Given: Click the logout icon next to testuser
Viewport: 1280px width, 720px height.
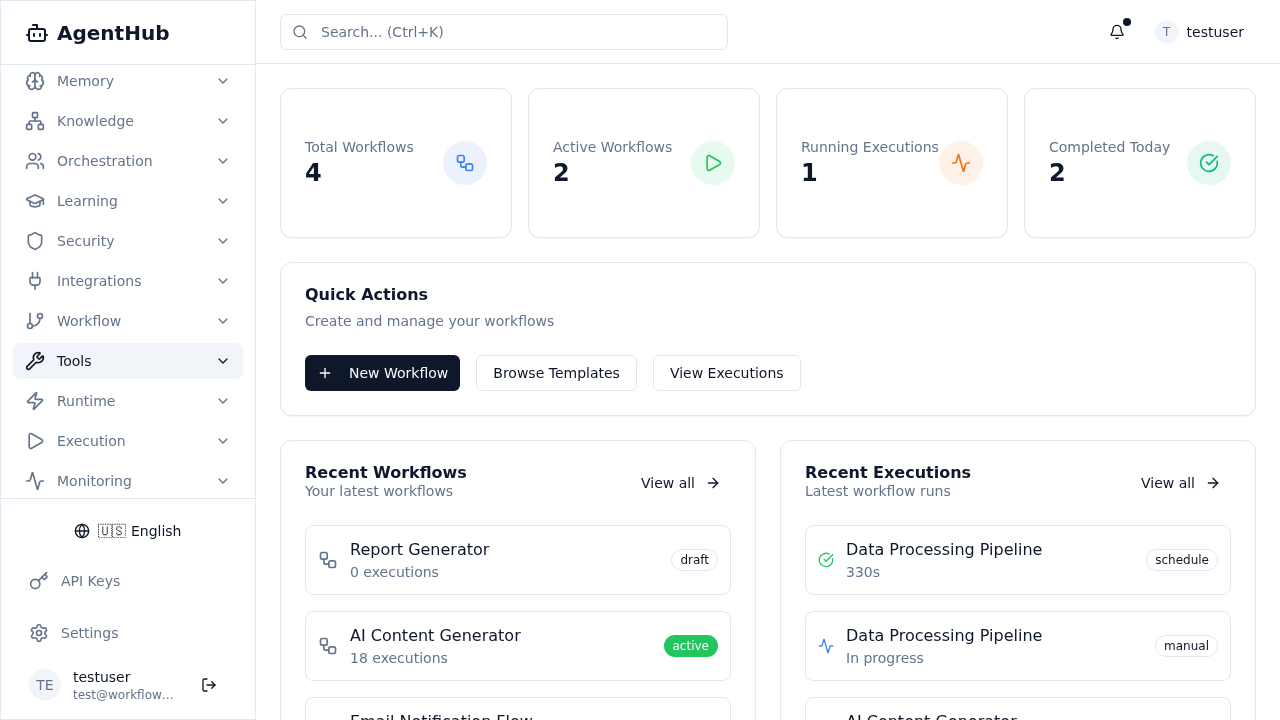Looking at the screenshot, I should click(208, 685).
